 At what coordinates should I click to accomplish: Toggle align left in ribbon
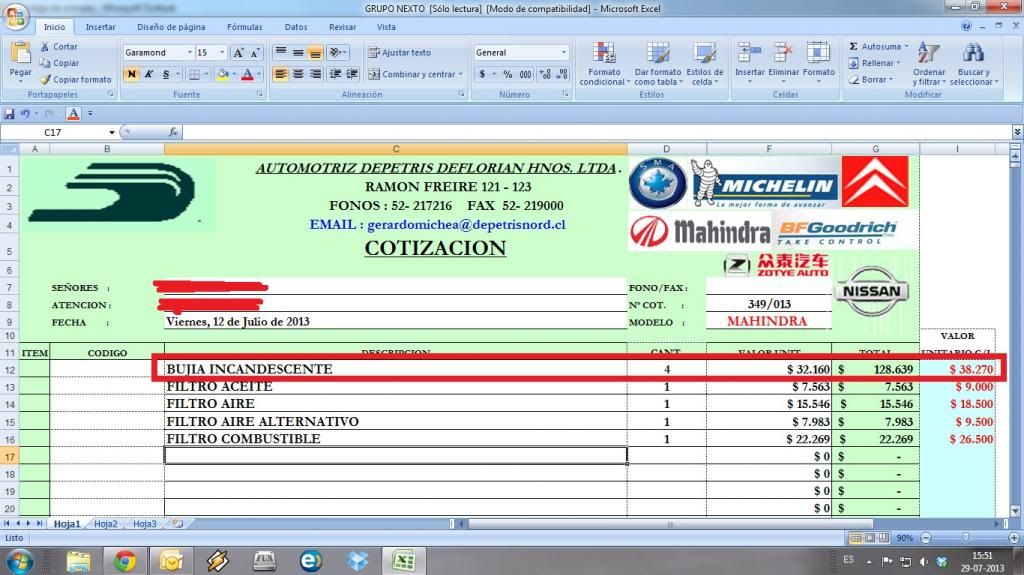tap(280, 74)
